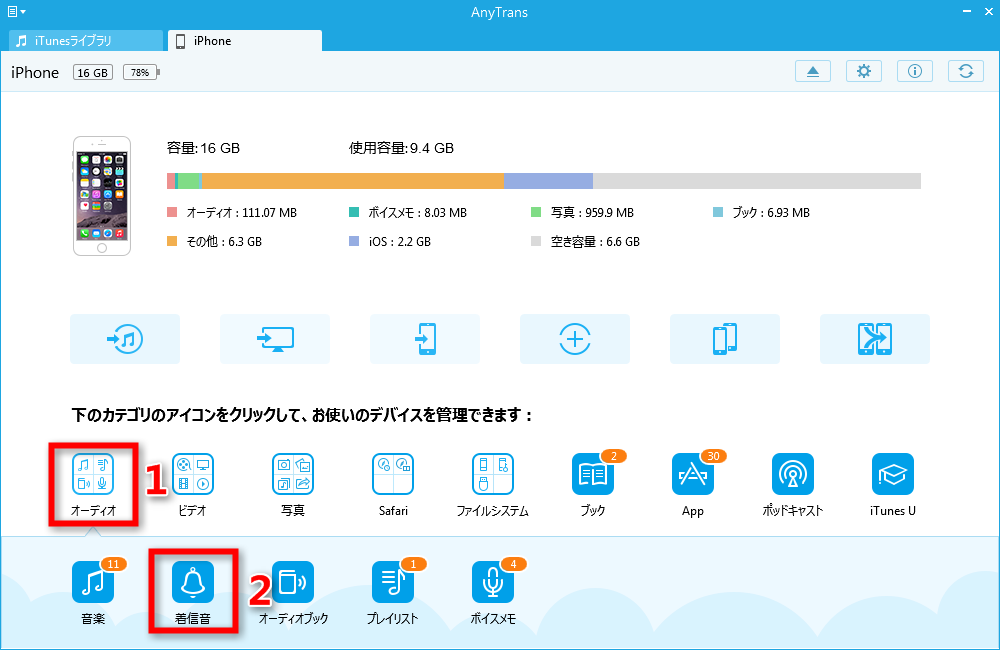Open the Video (ビデオ) category
This screenshot has height=650, width=1000.
tap(193, 474)
